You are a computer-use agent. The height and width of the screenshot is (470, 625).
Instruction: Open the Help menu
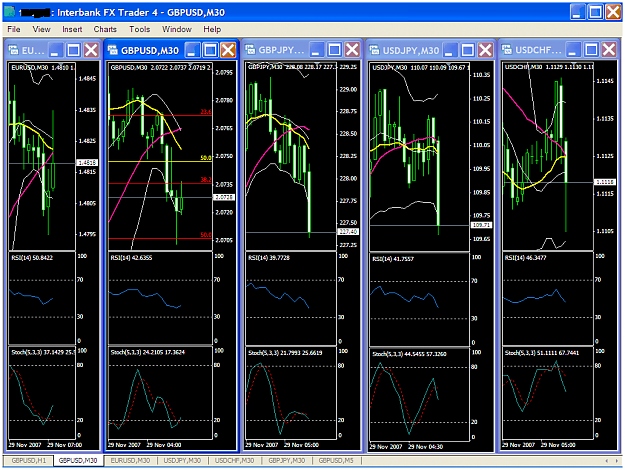point(212,29)
